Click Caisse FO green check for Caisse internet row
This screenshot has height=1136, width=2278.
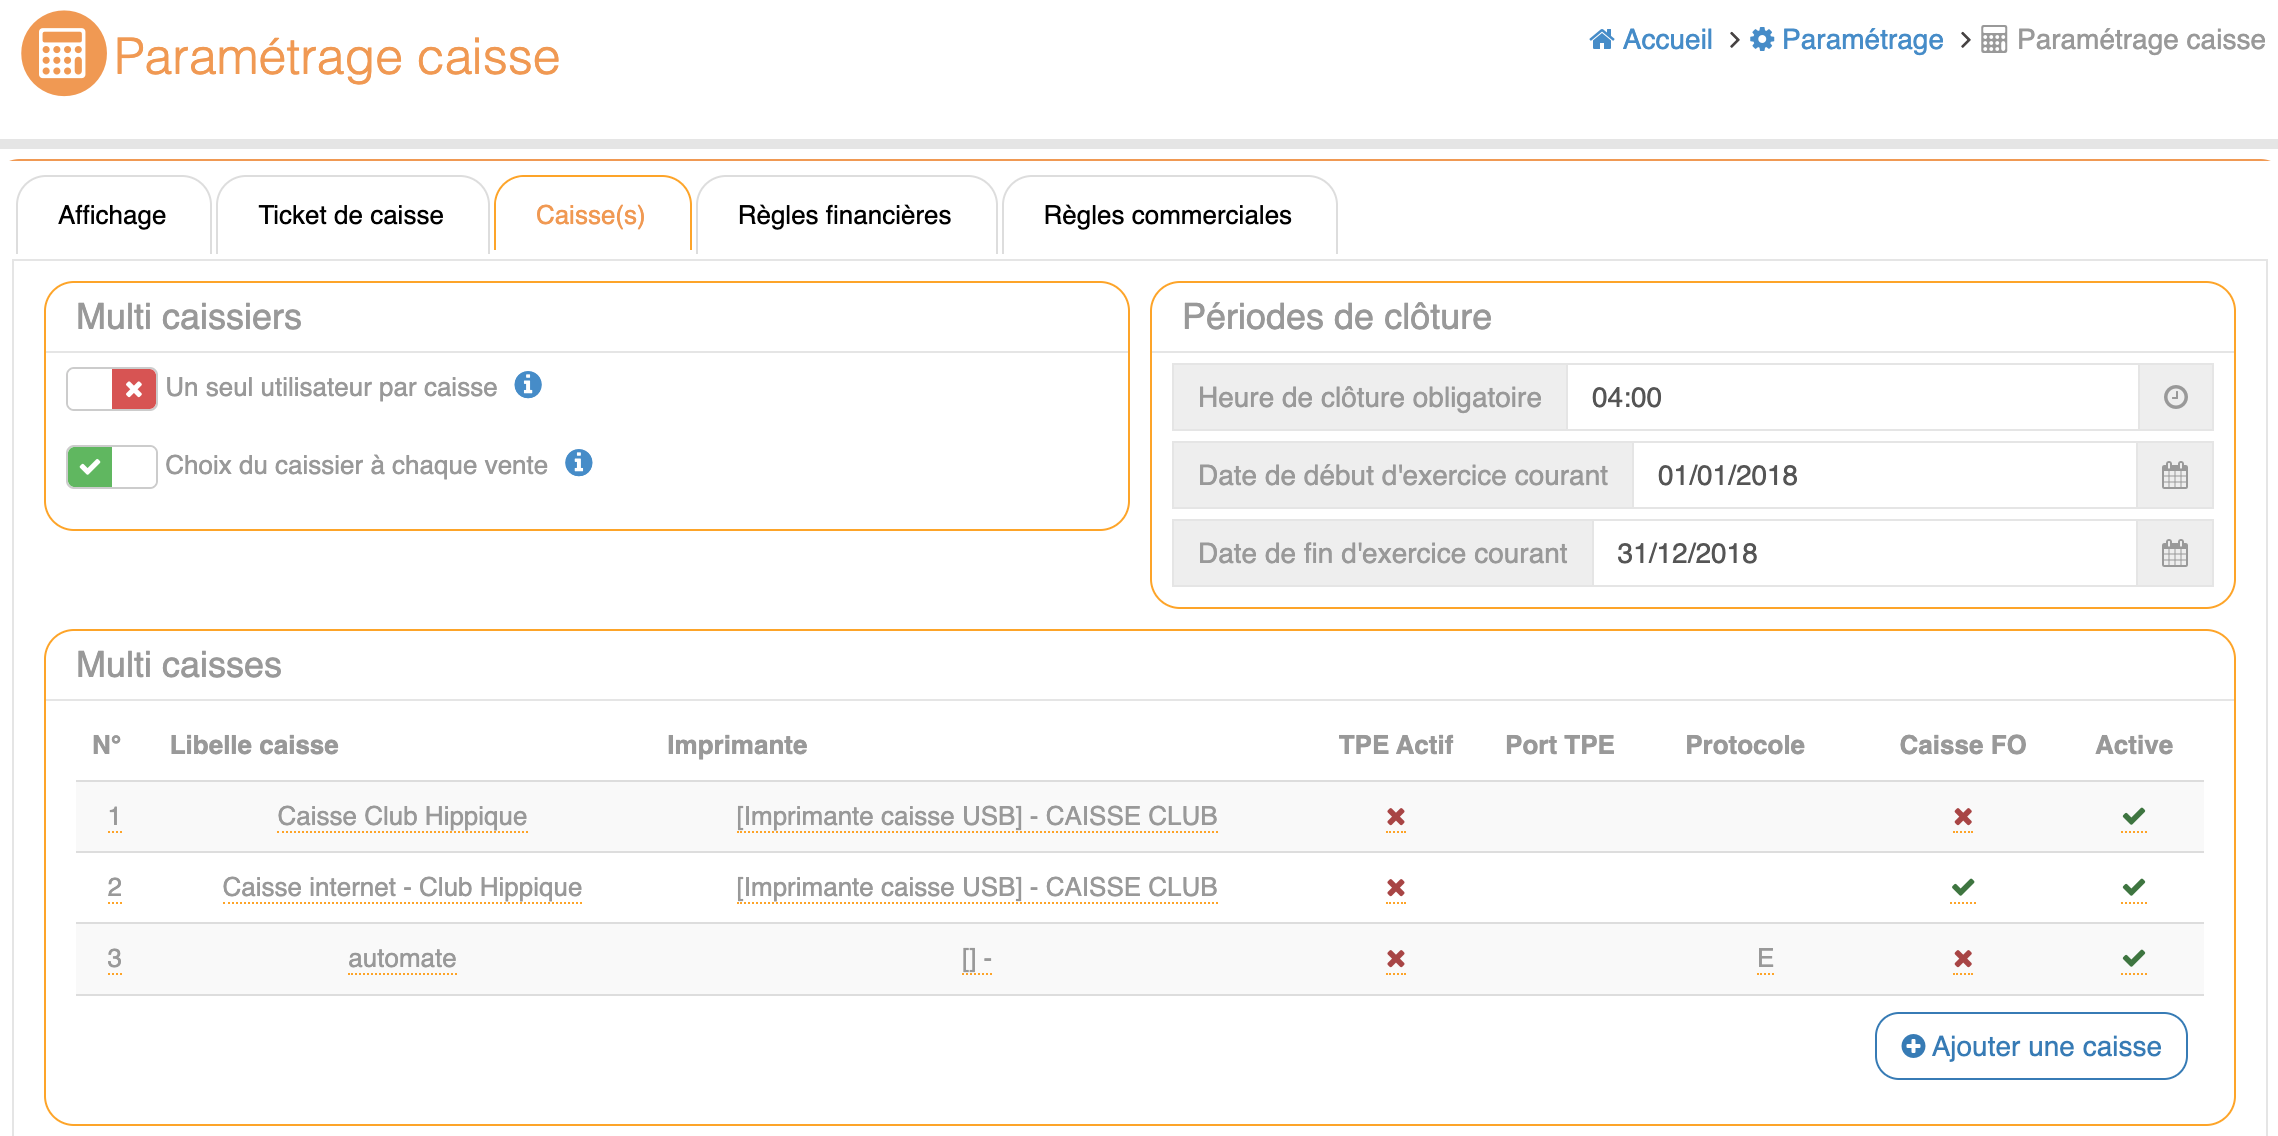[1962, 887]
